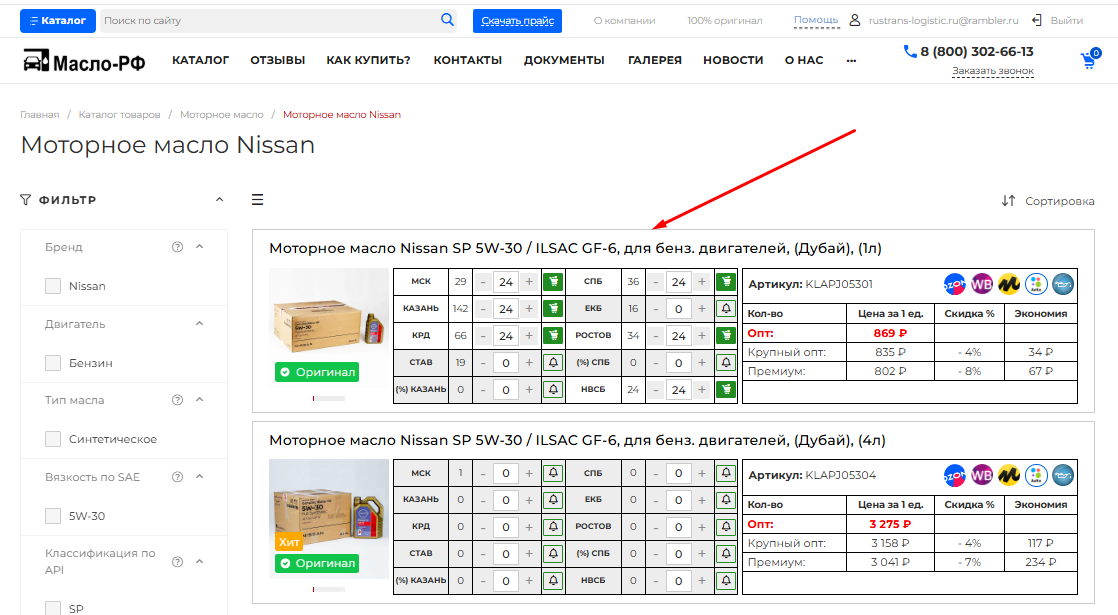Collapse the Классификация по API section chevron

[200, 562]
